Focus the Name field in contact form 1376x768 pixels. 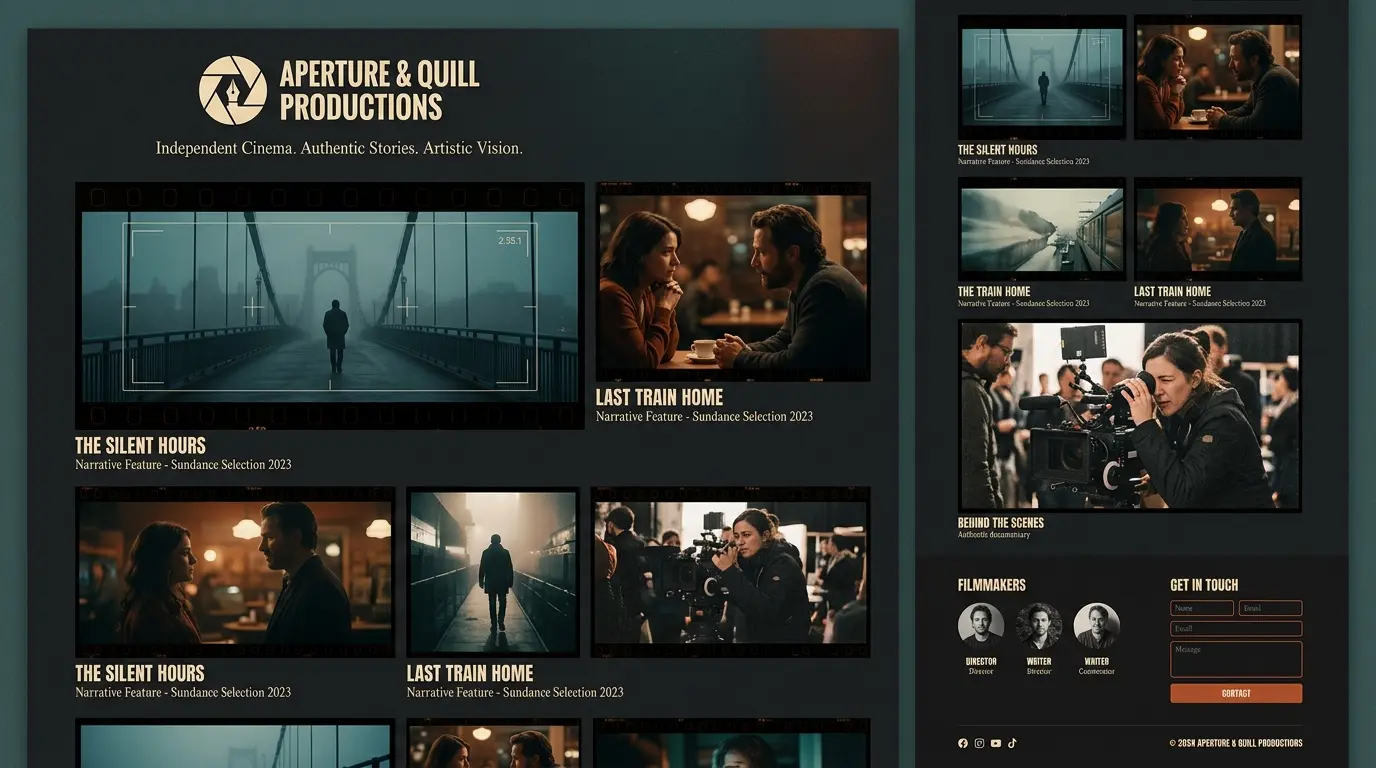[x=1203, y=608]
